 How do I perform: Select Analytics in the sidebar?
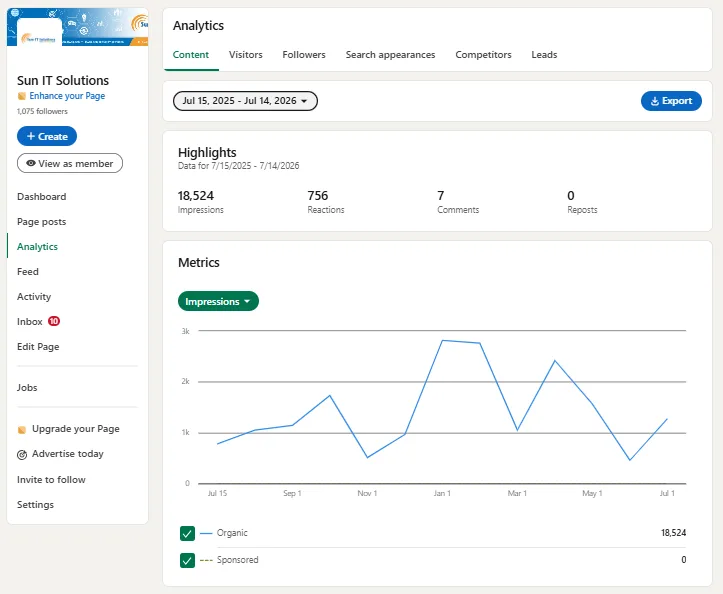pos(37,246)
